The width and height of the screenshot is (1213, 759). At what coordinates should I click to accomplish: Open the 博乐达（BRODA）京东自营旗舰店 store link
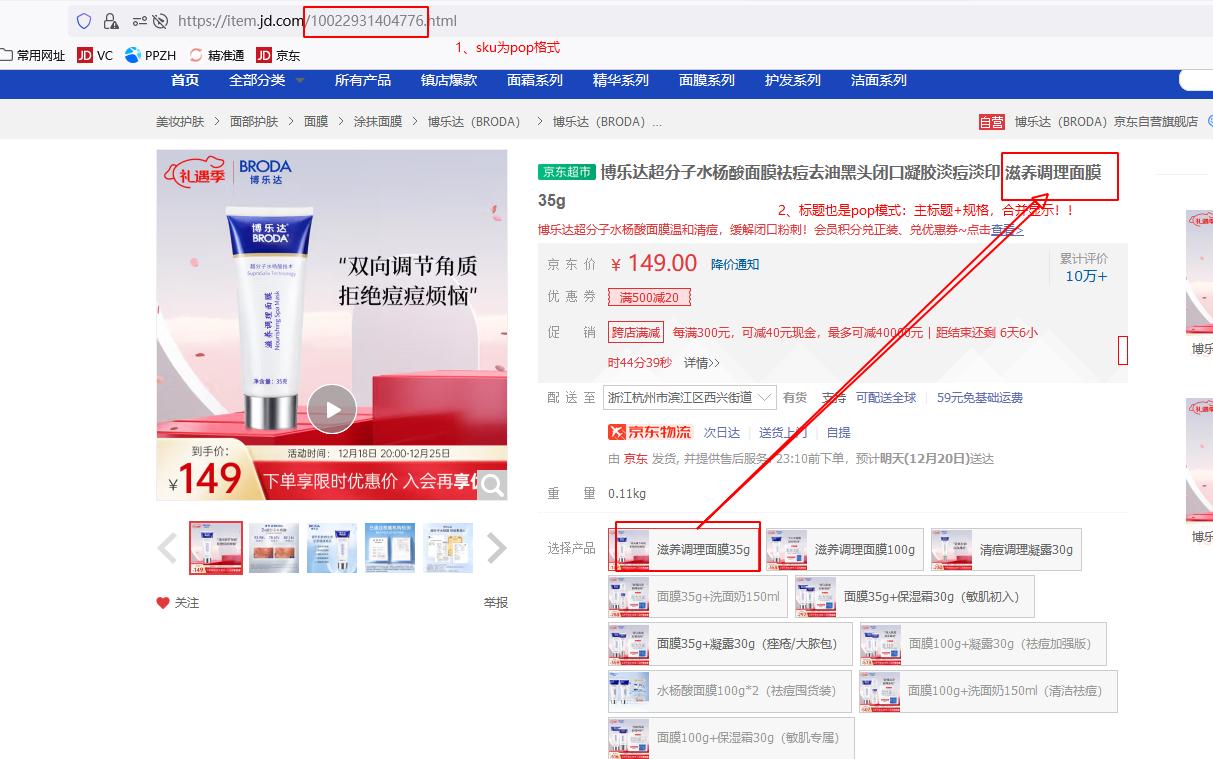pos(1106,122)
